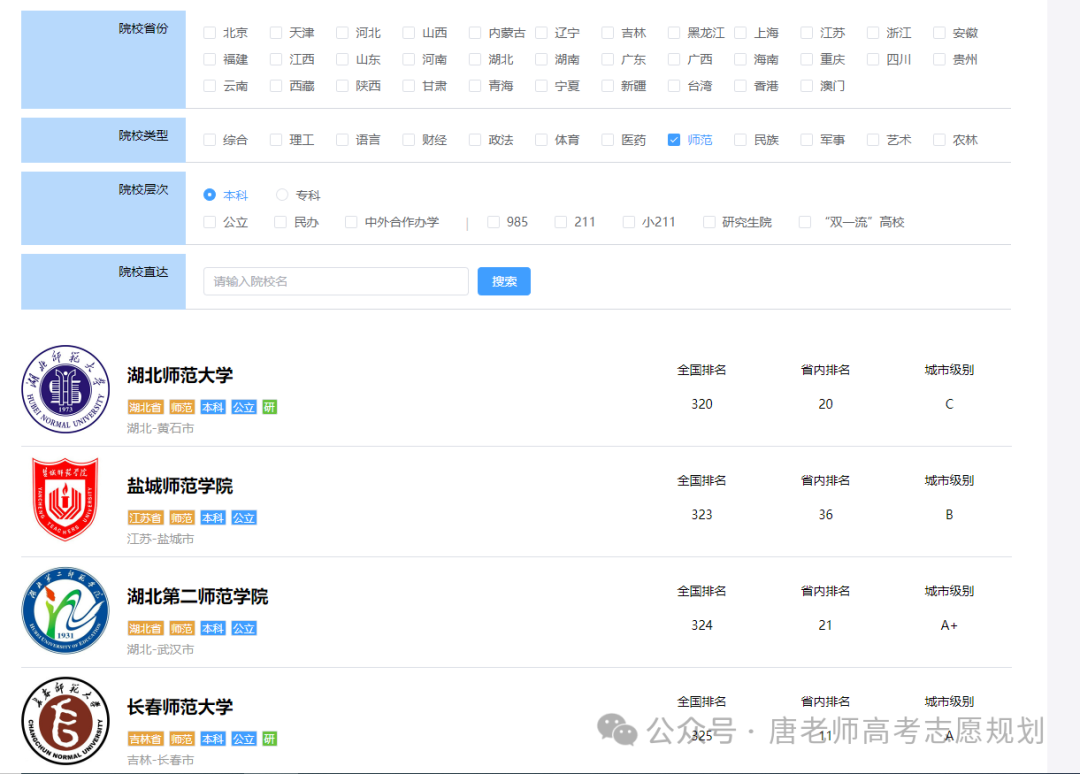Tick the 江苏 province checkbox
Image resolution: width=1080 pixels, height=774 pixels.
[x=807, y=32]
